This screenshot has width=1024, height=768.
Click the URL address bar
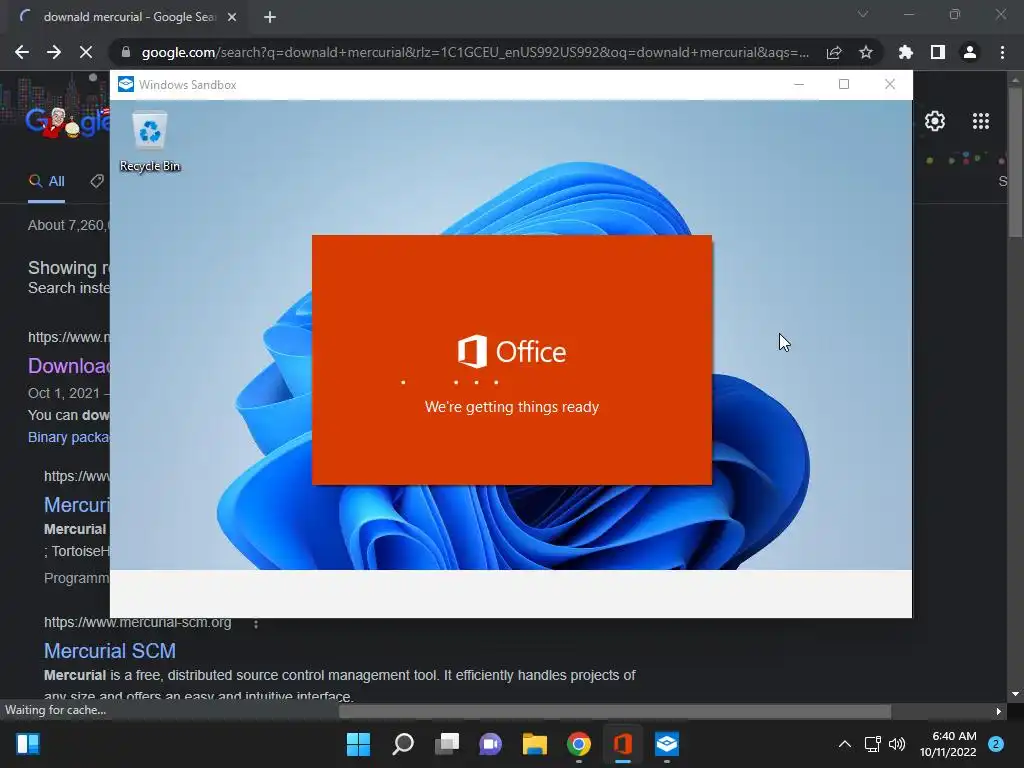coord(475,52)
